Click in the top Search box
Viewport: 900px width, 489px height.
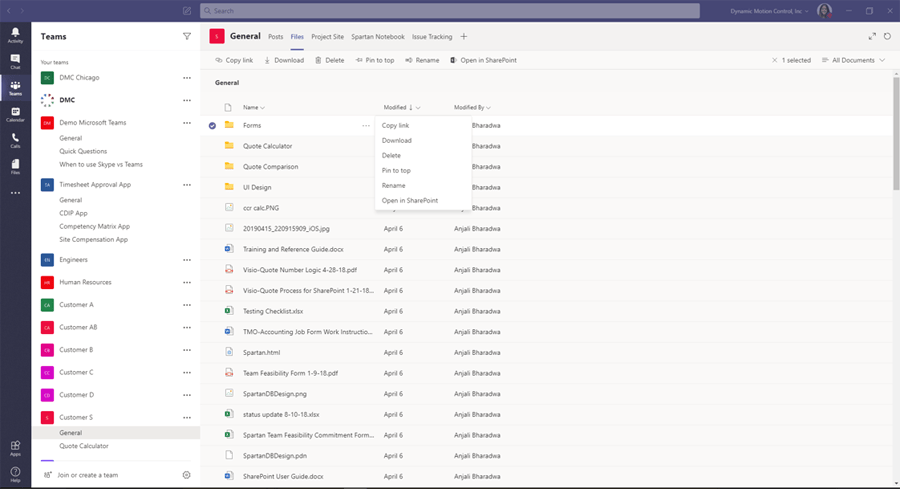pyautogui.click(x=450, y=10)
